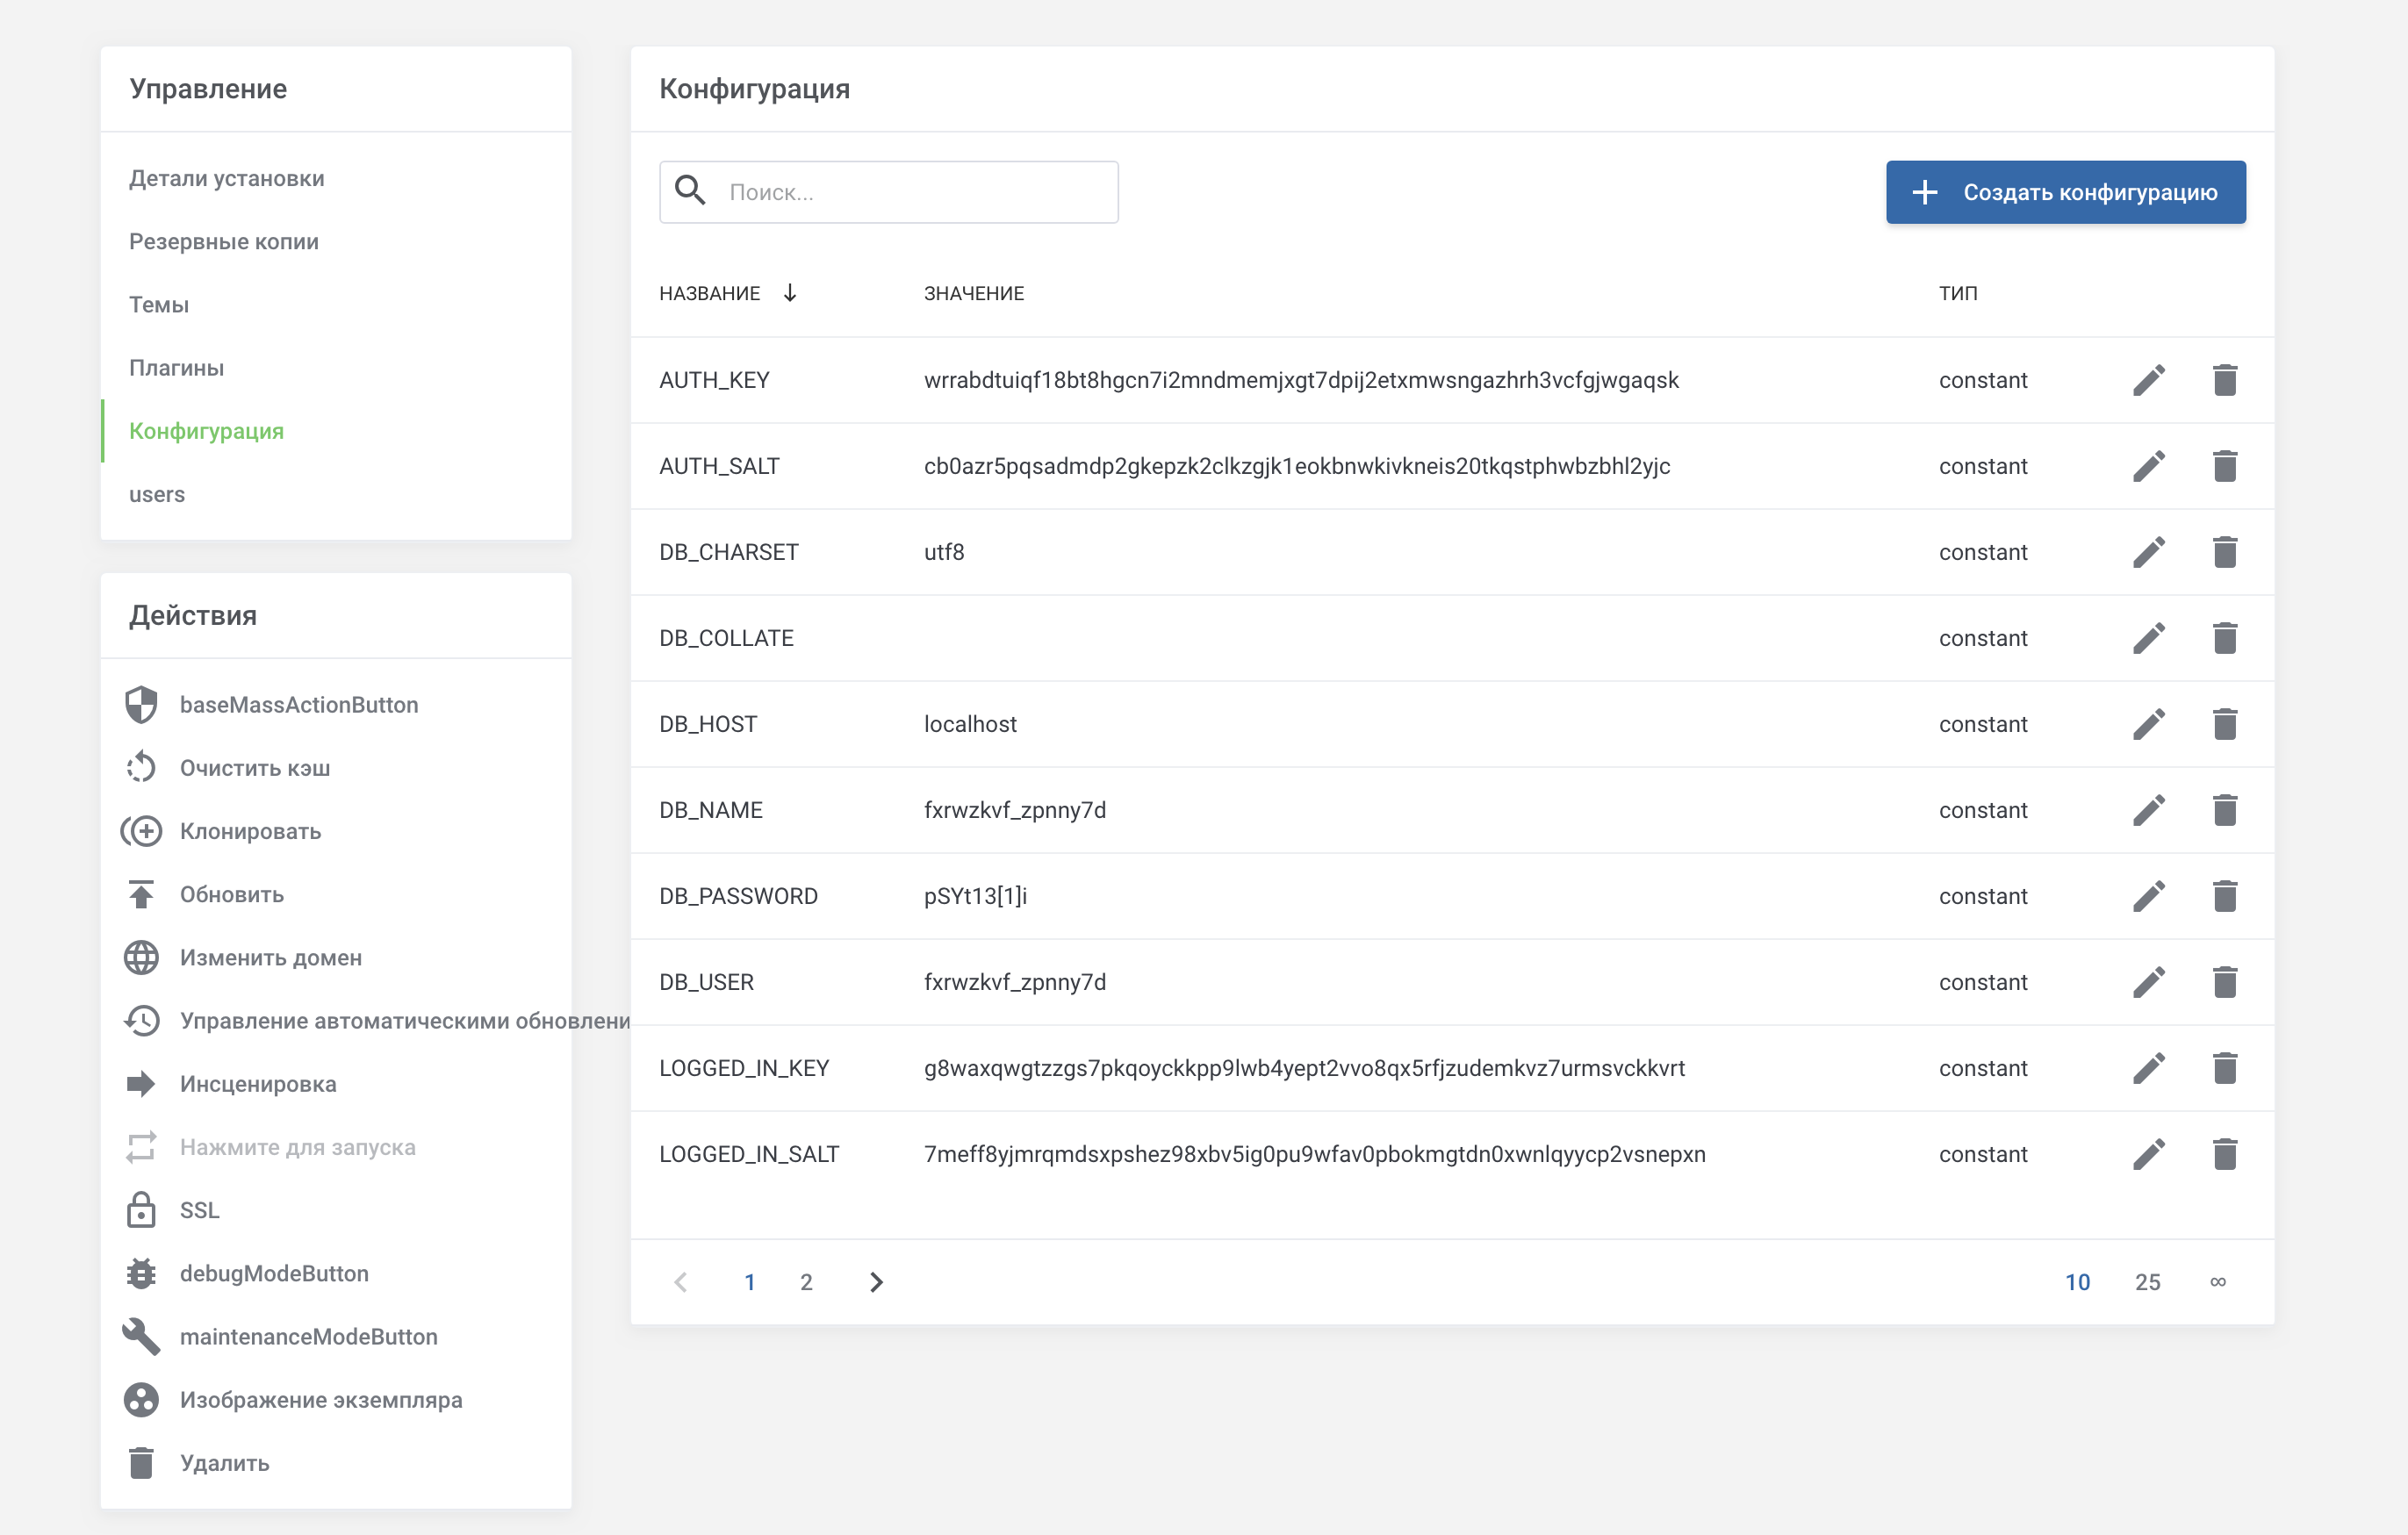Edit the AUTH_SALT row with pencil icon
The height and width of the screenshot is (1535, 2408).
pyautogui.click(x=2148, y=466)
